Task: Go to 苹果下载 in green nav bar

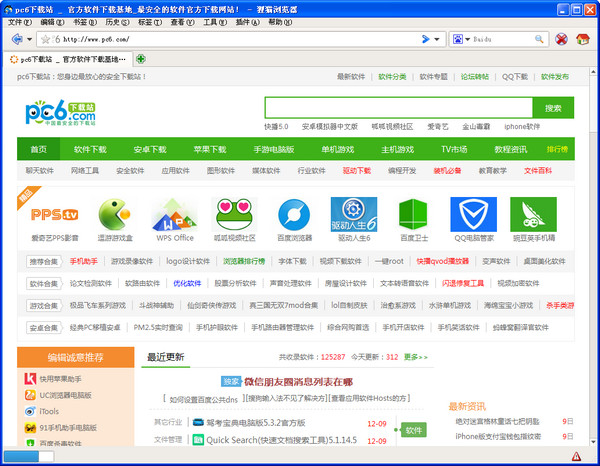Action: pos(210,149)
